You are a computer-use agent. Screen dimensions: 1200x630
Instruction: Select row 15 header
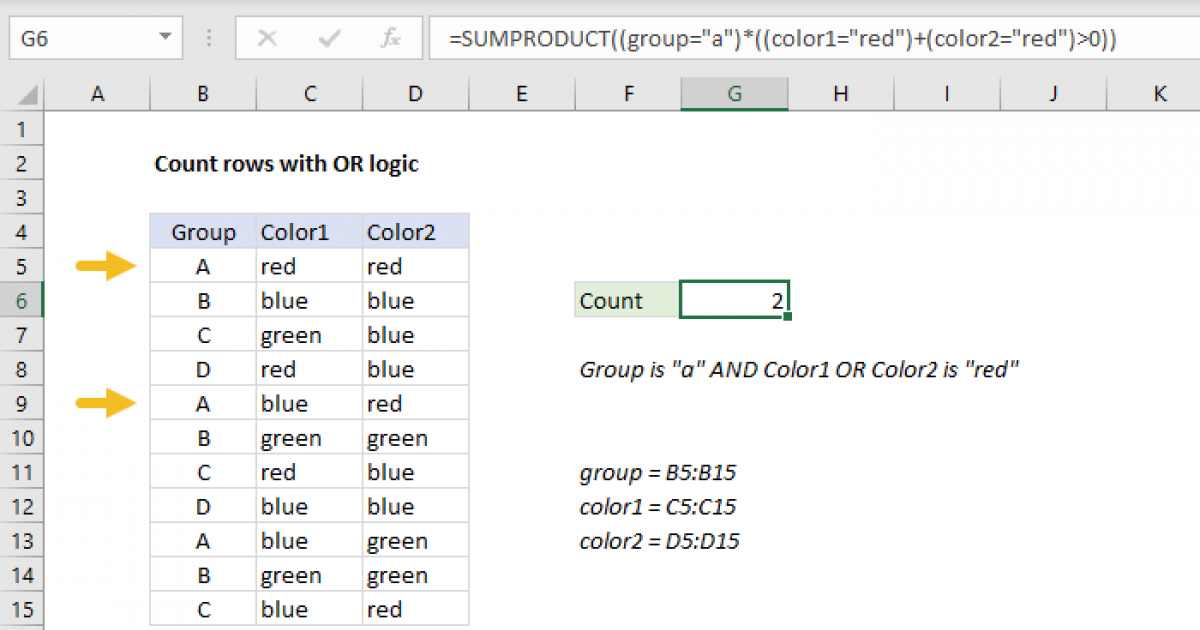[22, 609]
